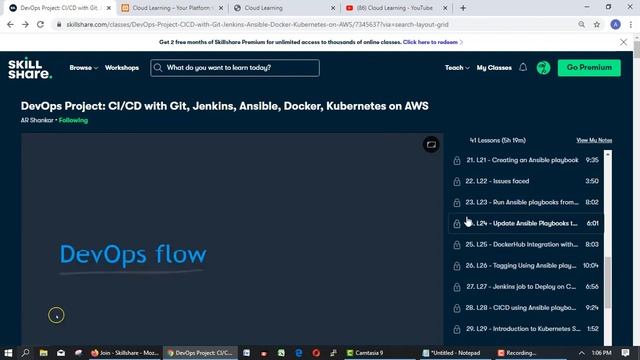Switch to the Cloud Learning tab

pyautogui.click(x=284, y=8)
